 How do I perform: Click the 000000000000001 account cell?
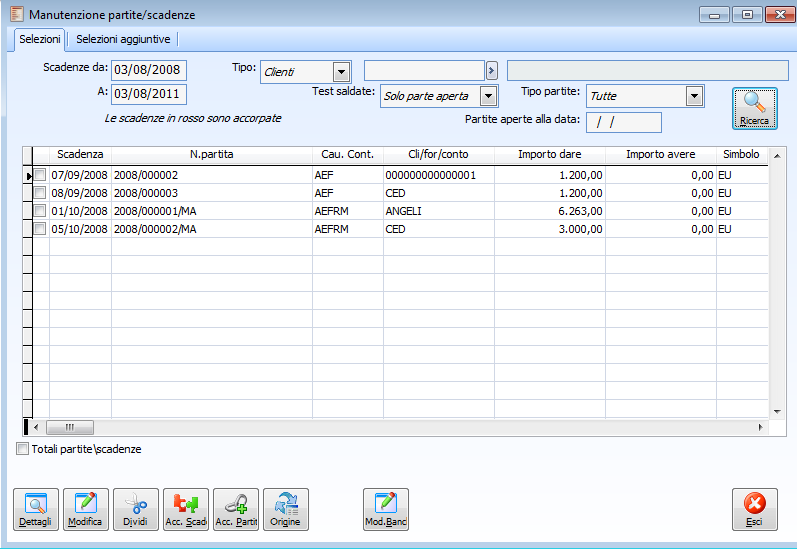pos(439,175)
